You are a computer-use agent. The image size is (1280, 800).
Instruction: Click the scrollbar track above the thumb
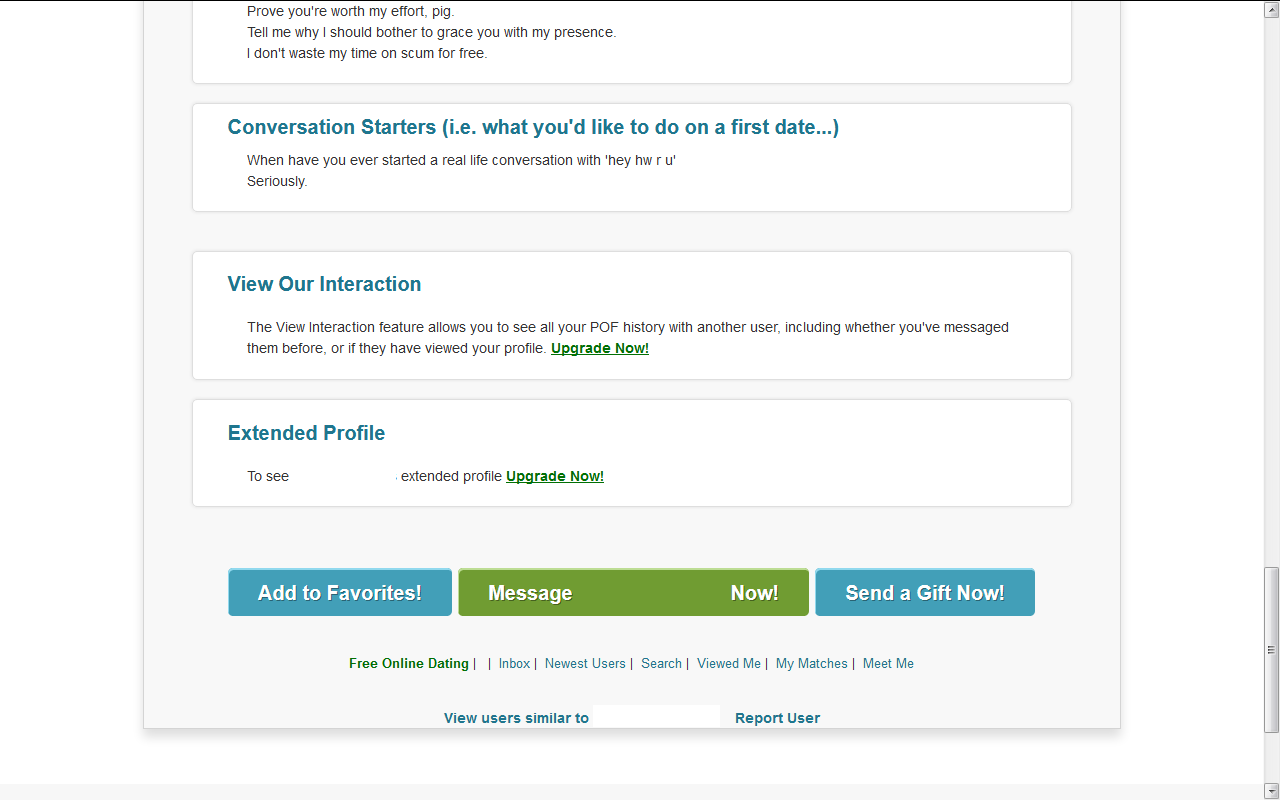click(1272, 300)
